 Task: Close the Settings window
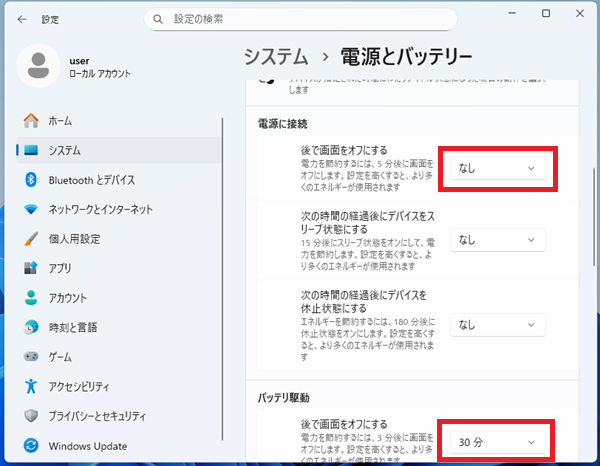pyautogui.click(x=580, y=13)
